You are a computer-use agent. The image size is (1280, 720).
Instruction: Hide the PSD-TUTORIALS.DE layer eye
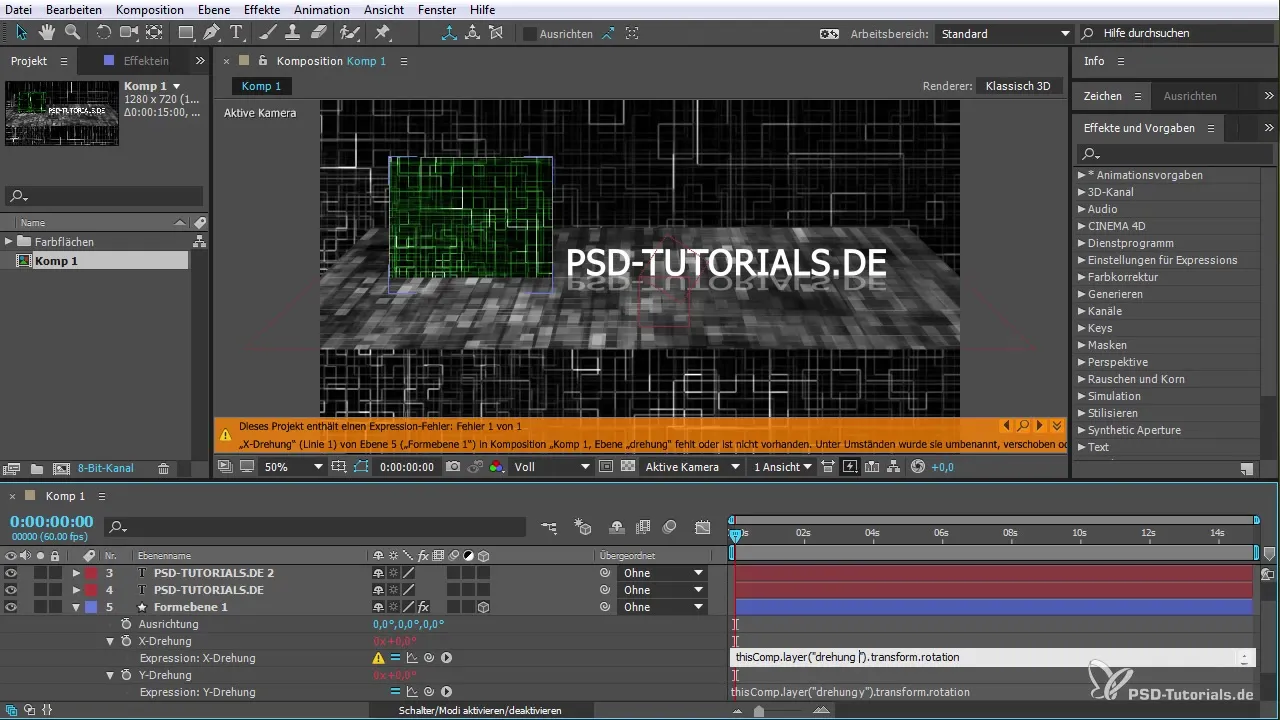pos(11,590)
